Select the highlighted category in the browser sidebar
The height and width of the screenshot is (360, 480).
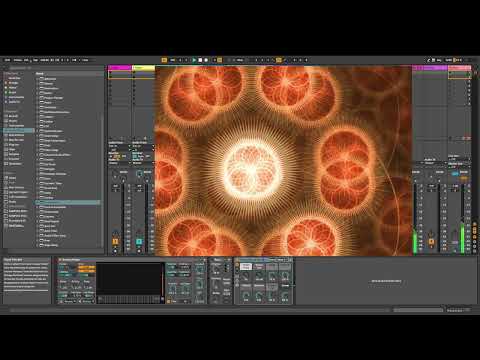19,130
